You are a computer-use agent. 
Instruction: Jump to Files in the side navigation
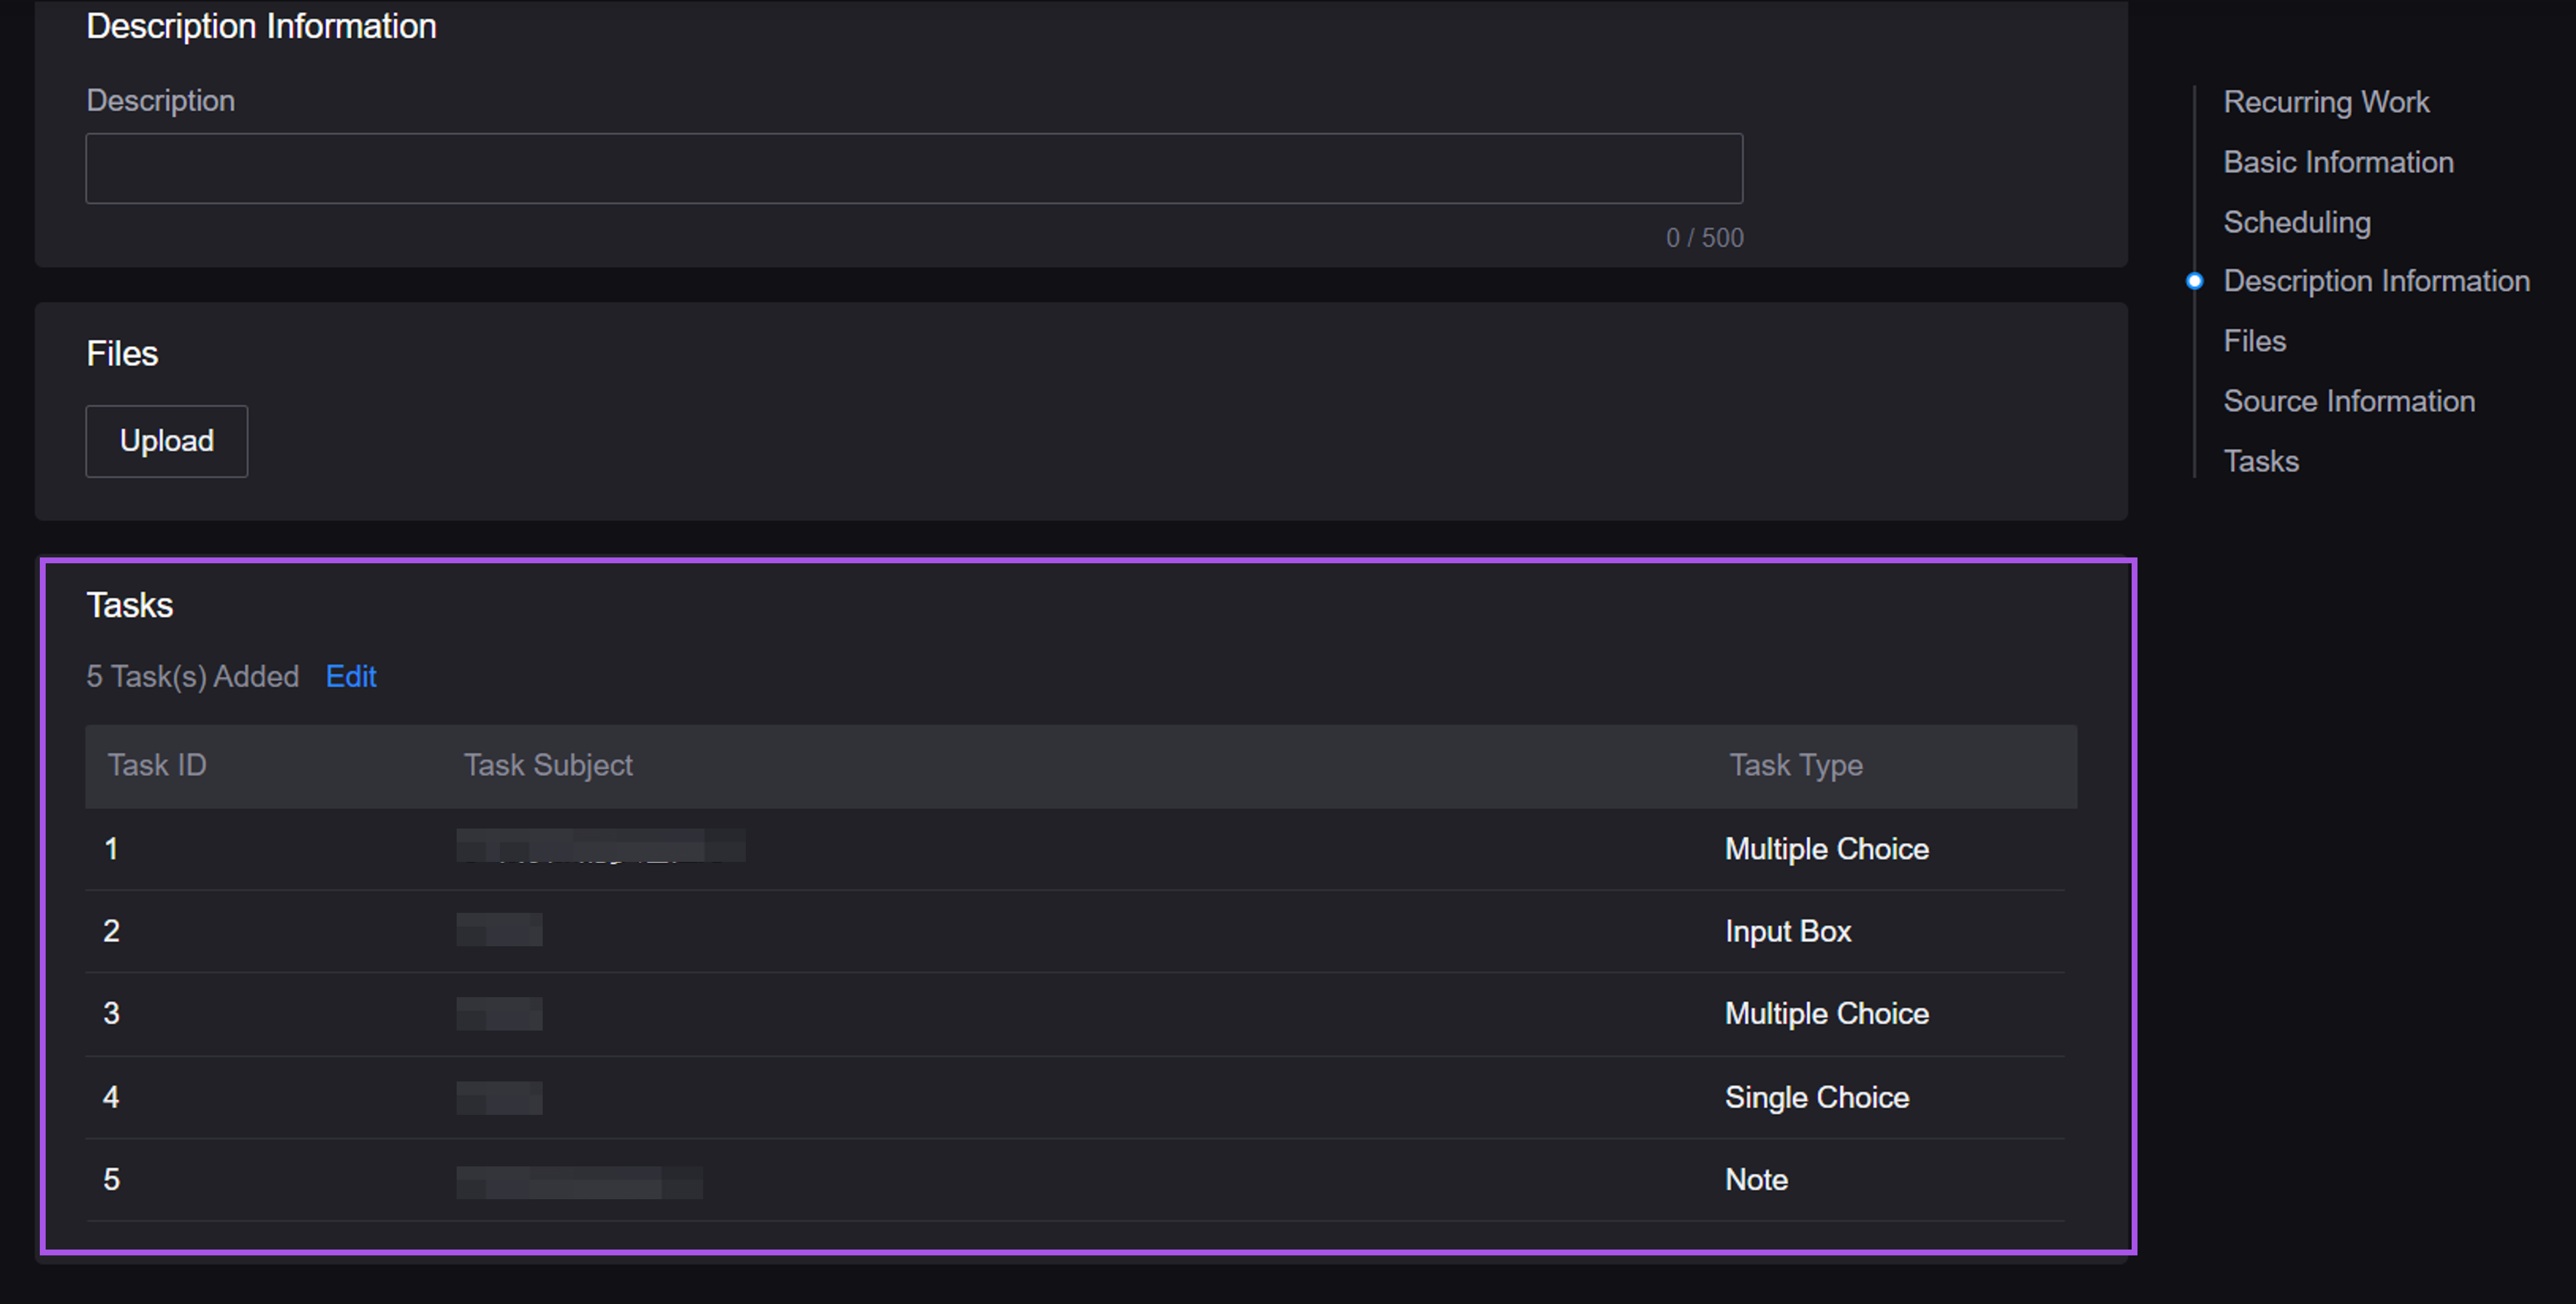coord(2254,341)
